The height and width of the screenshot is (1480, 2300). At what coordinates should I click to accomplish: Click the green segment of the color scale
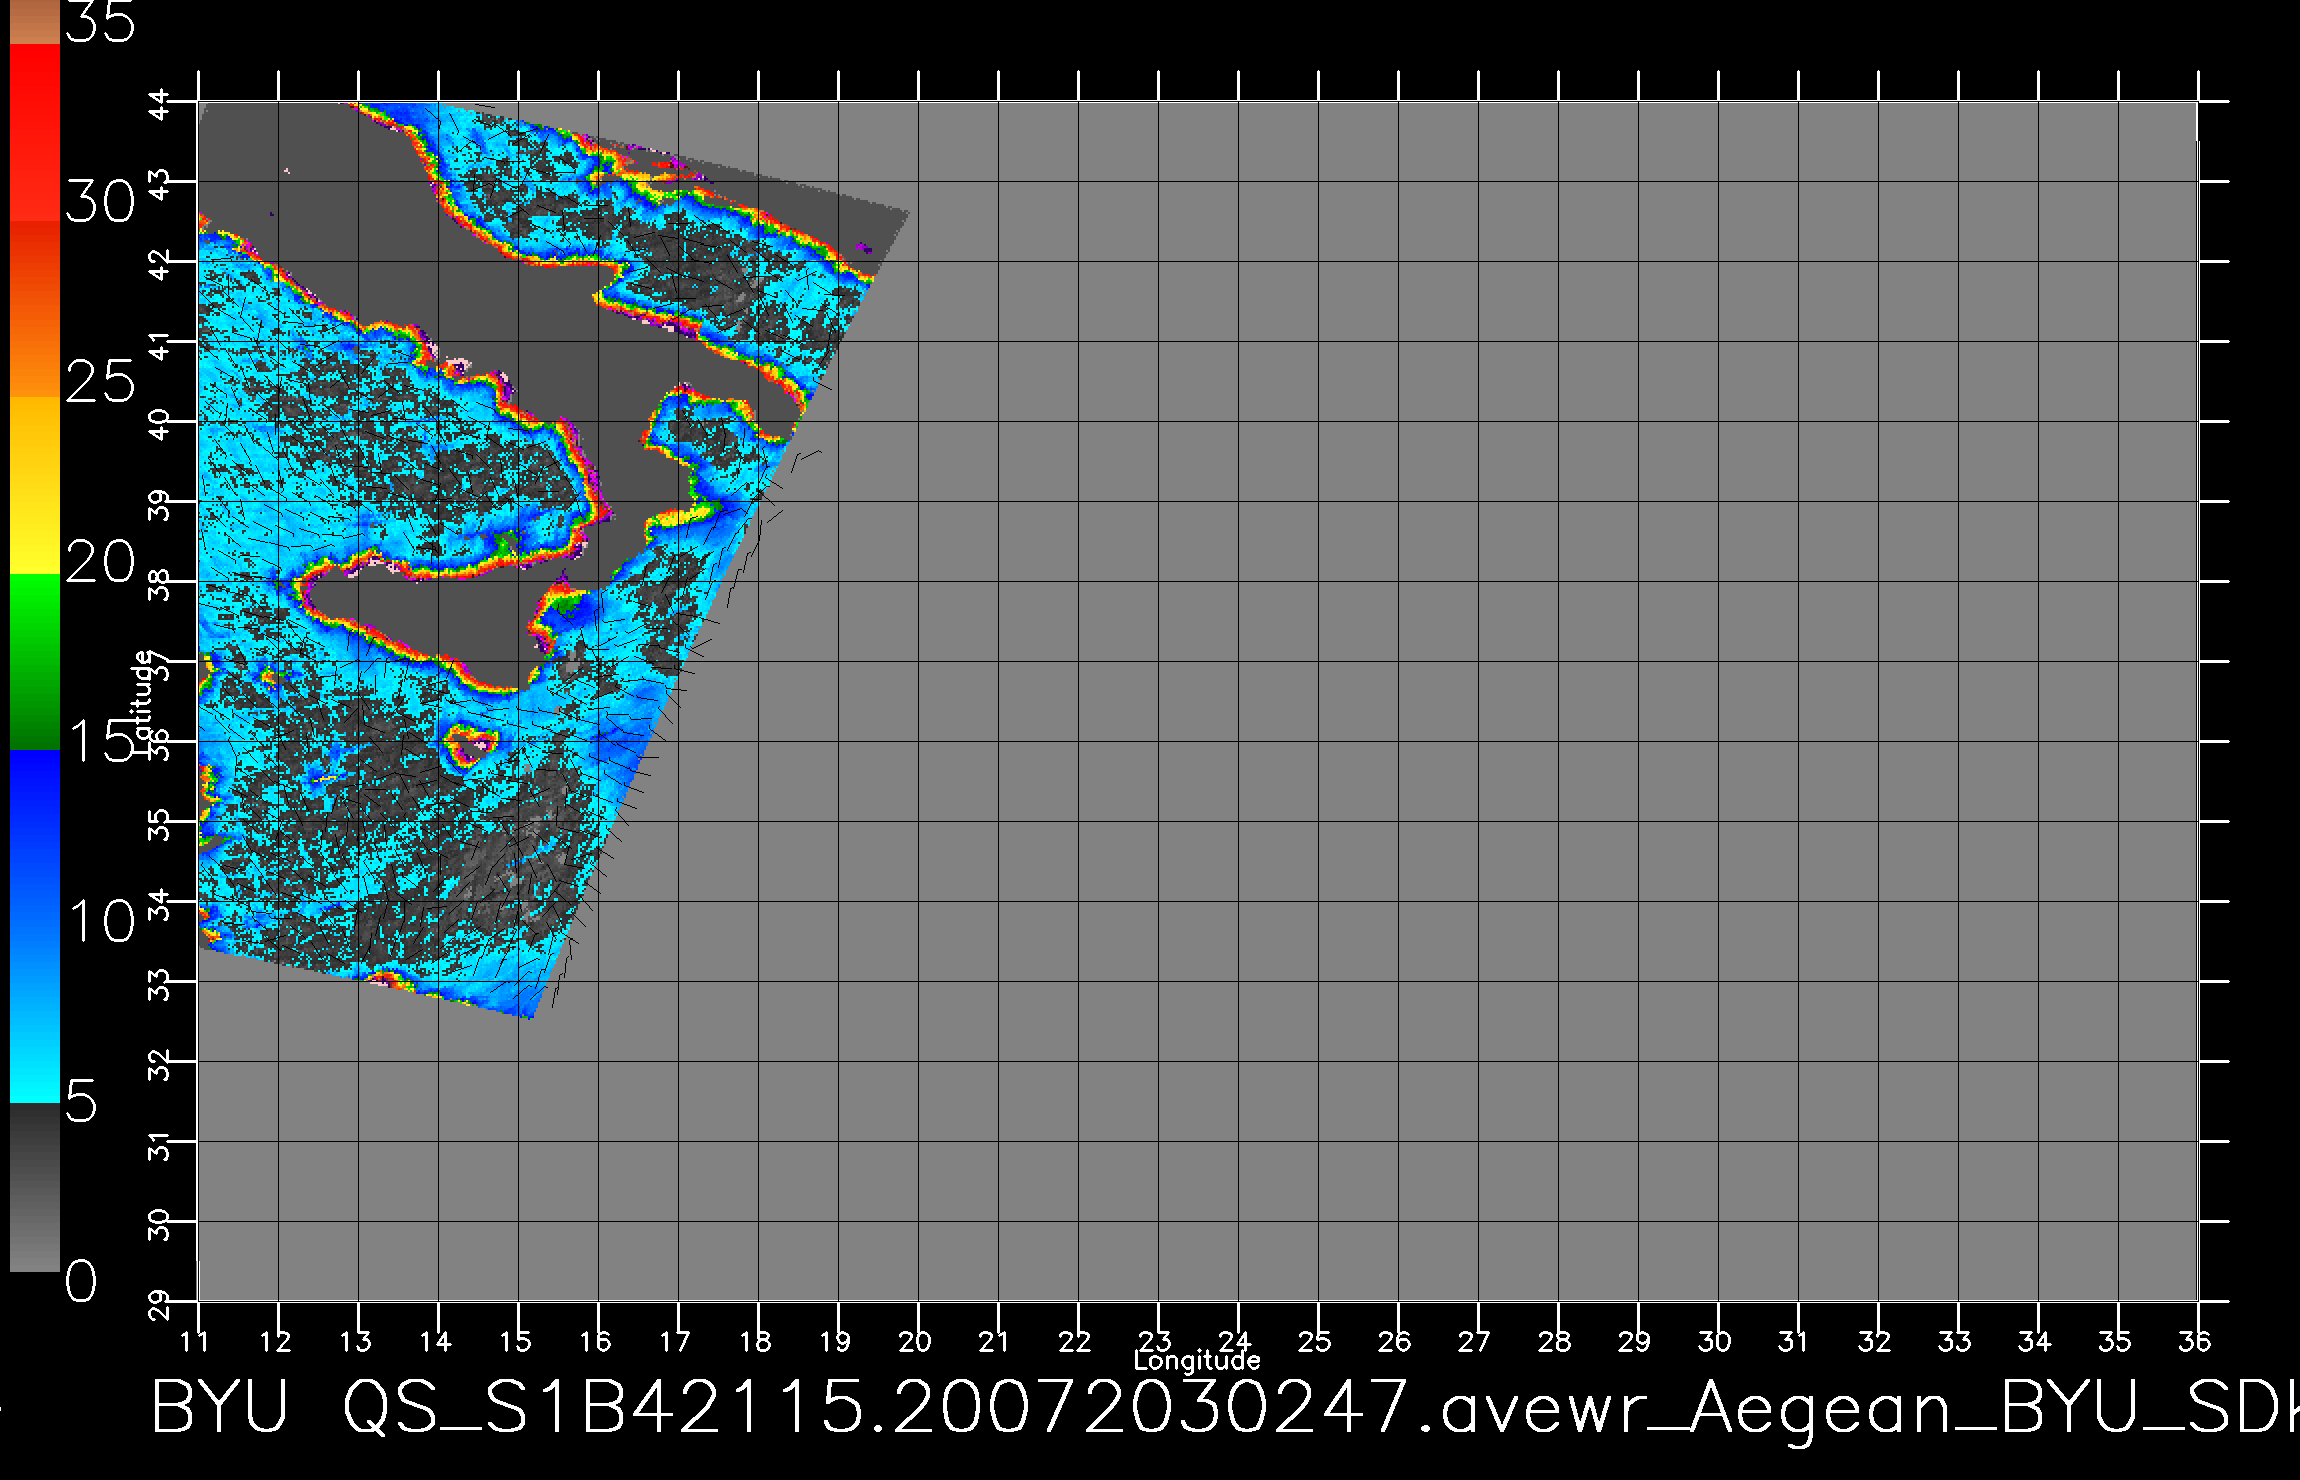click(35, 662)
